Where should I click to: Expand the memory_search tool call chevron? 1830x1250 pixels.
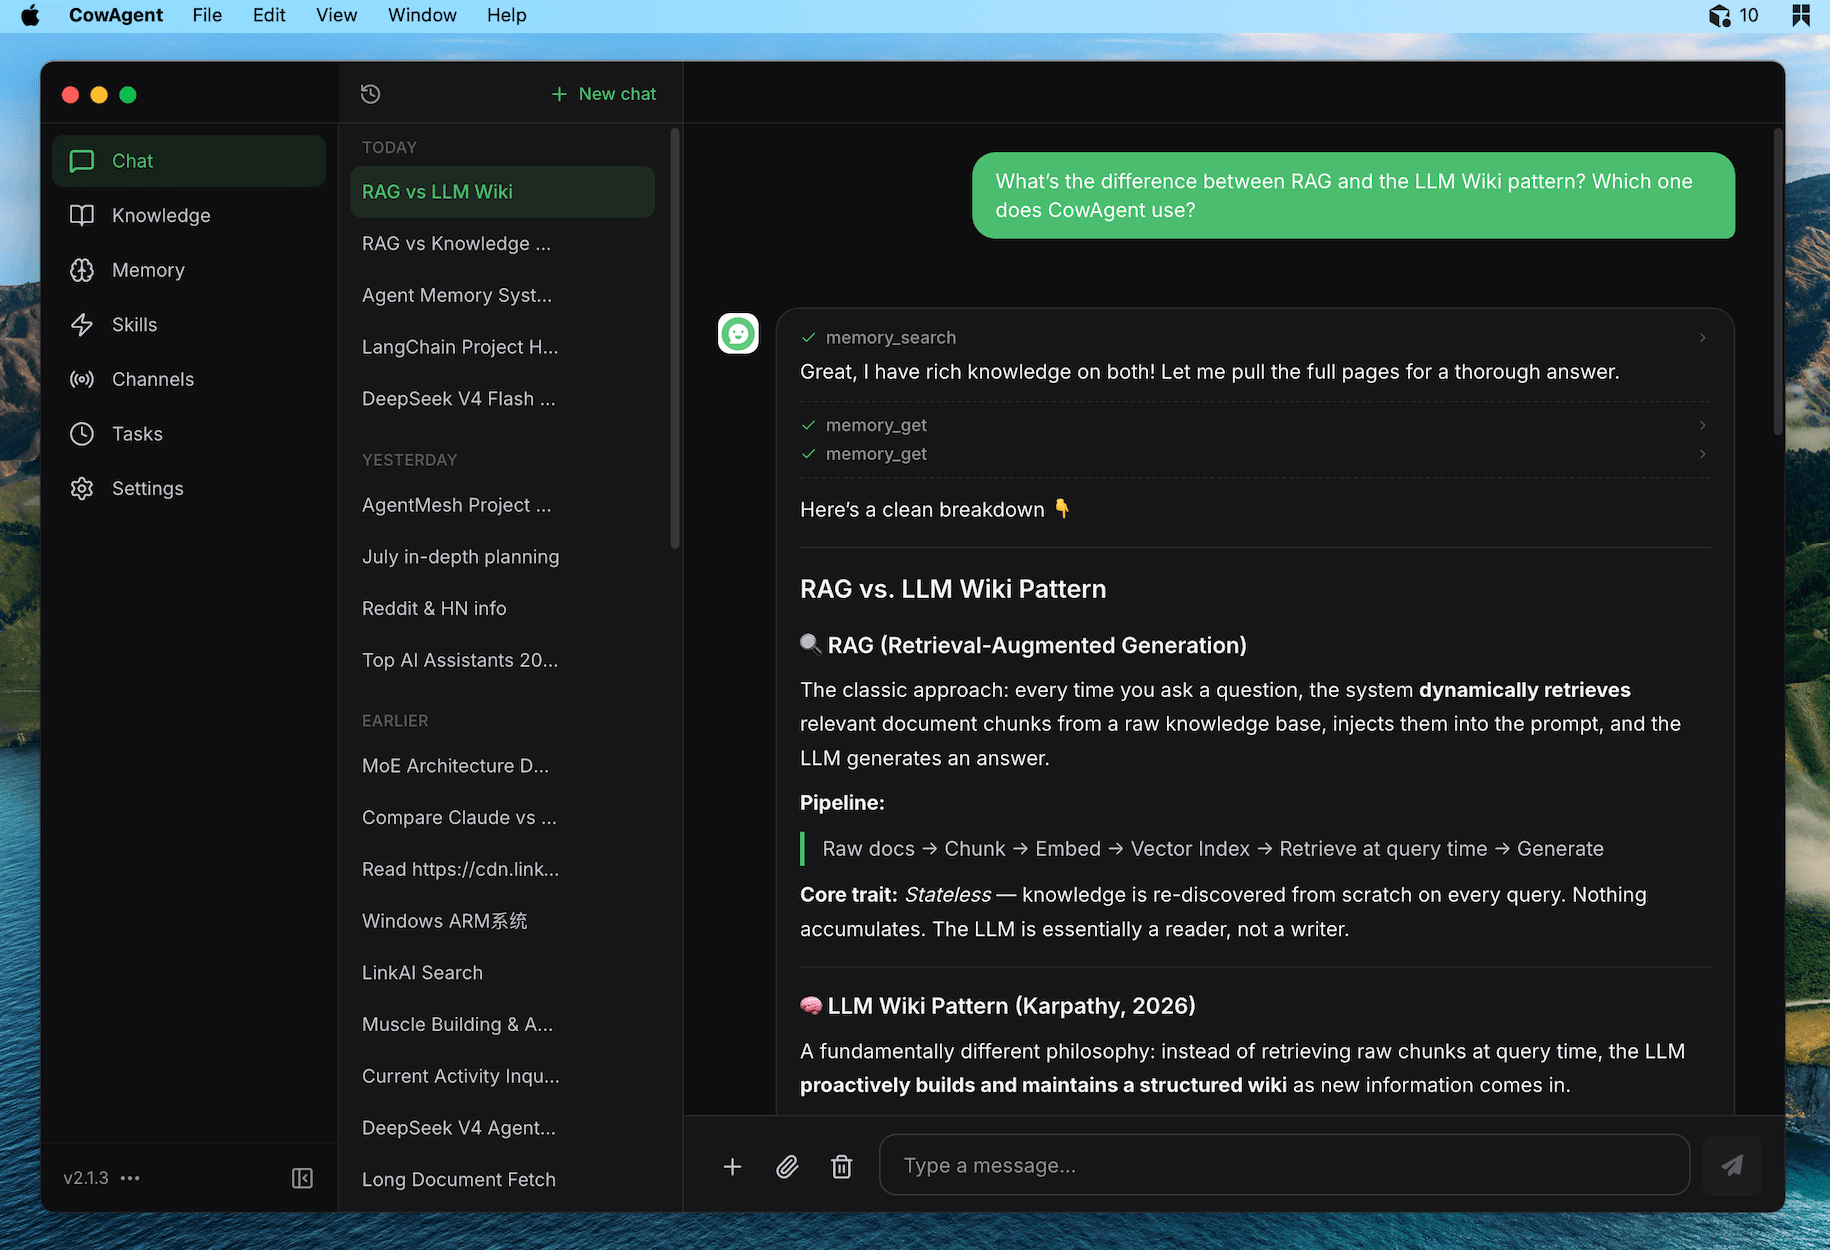[x=1702, y=338]
